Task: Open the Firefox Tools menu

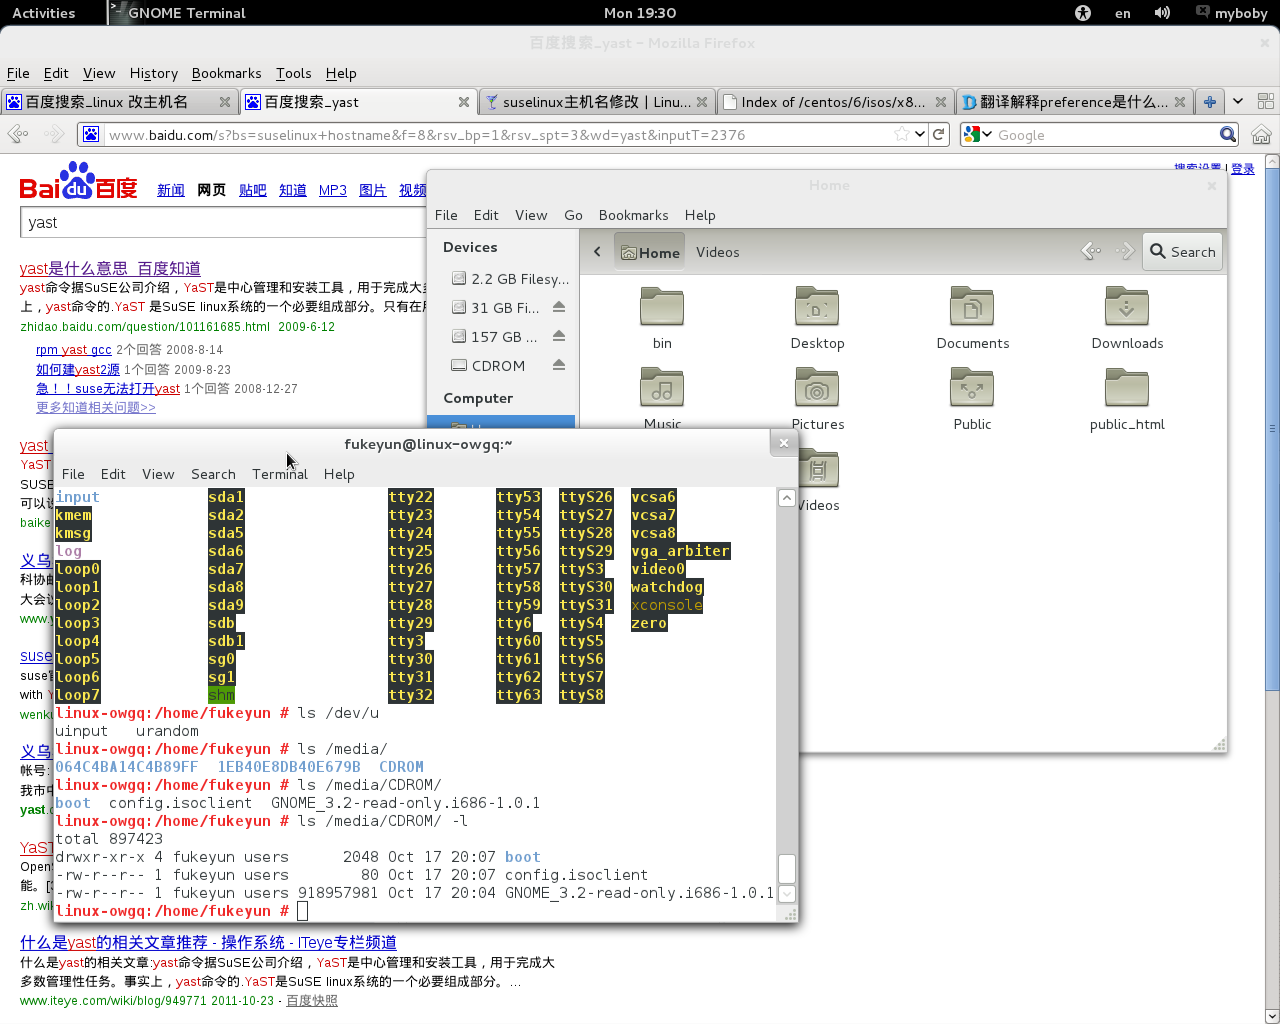Action: [x=293, y=73]
